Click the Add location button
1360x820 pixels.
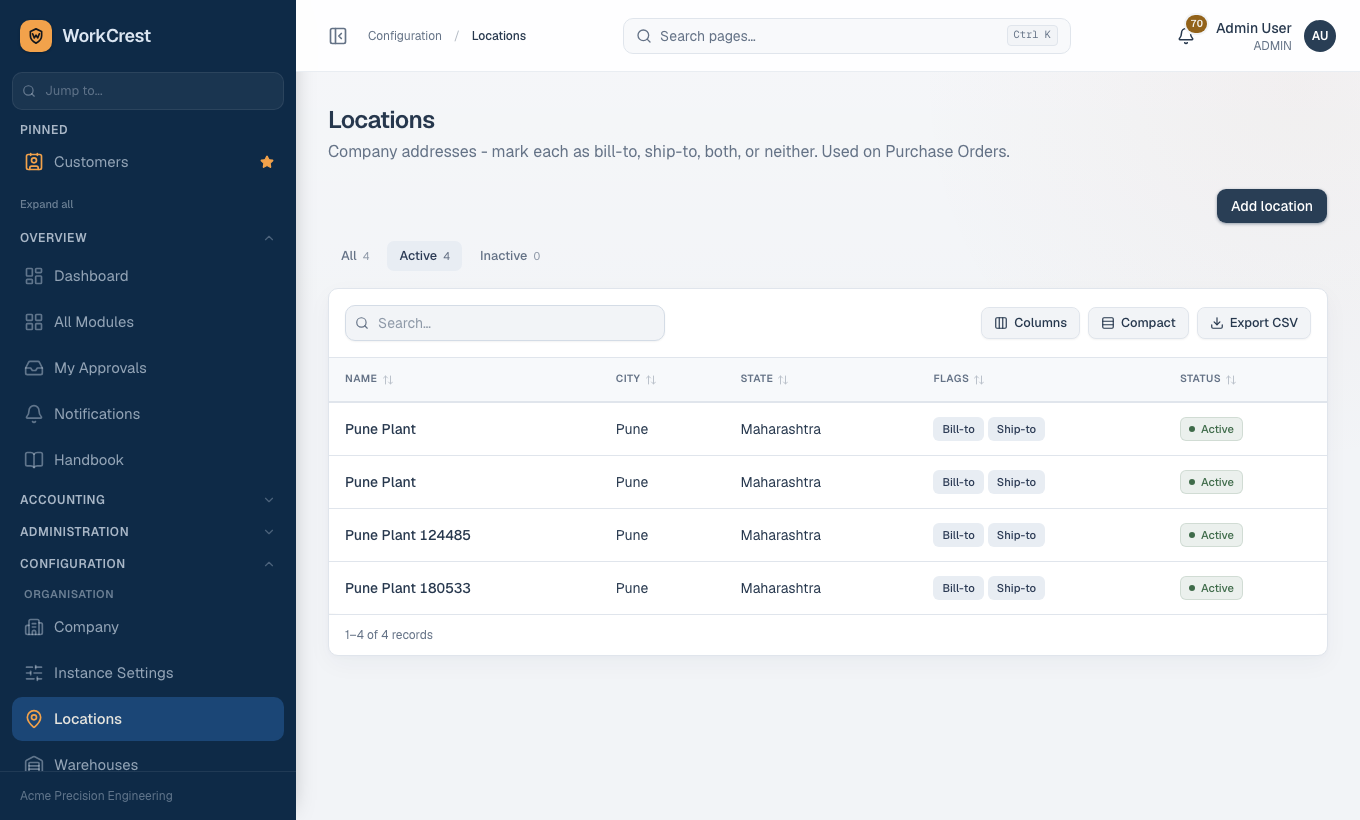point(1272,206)
